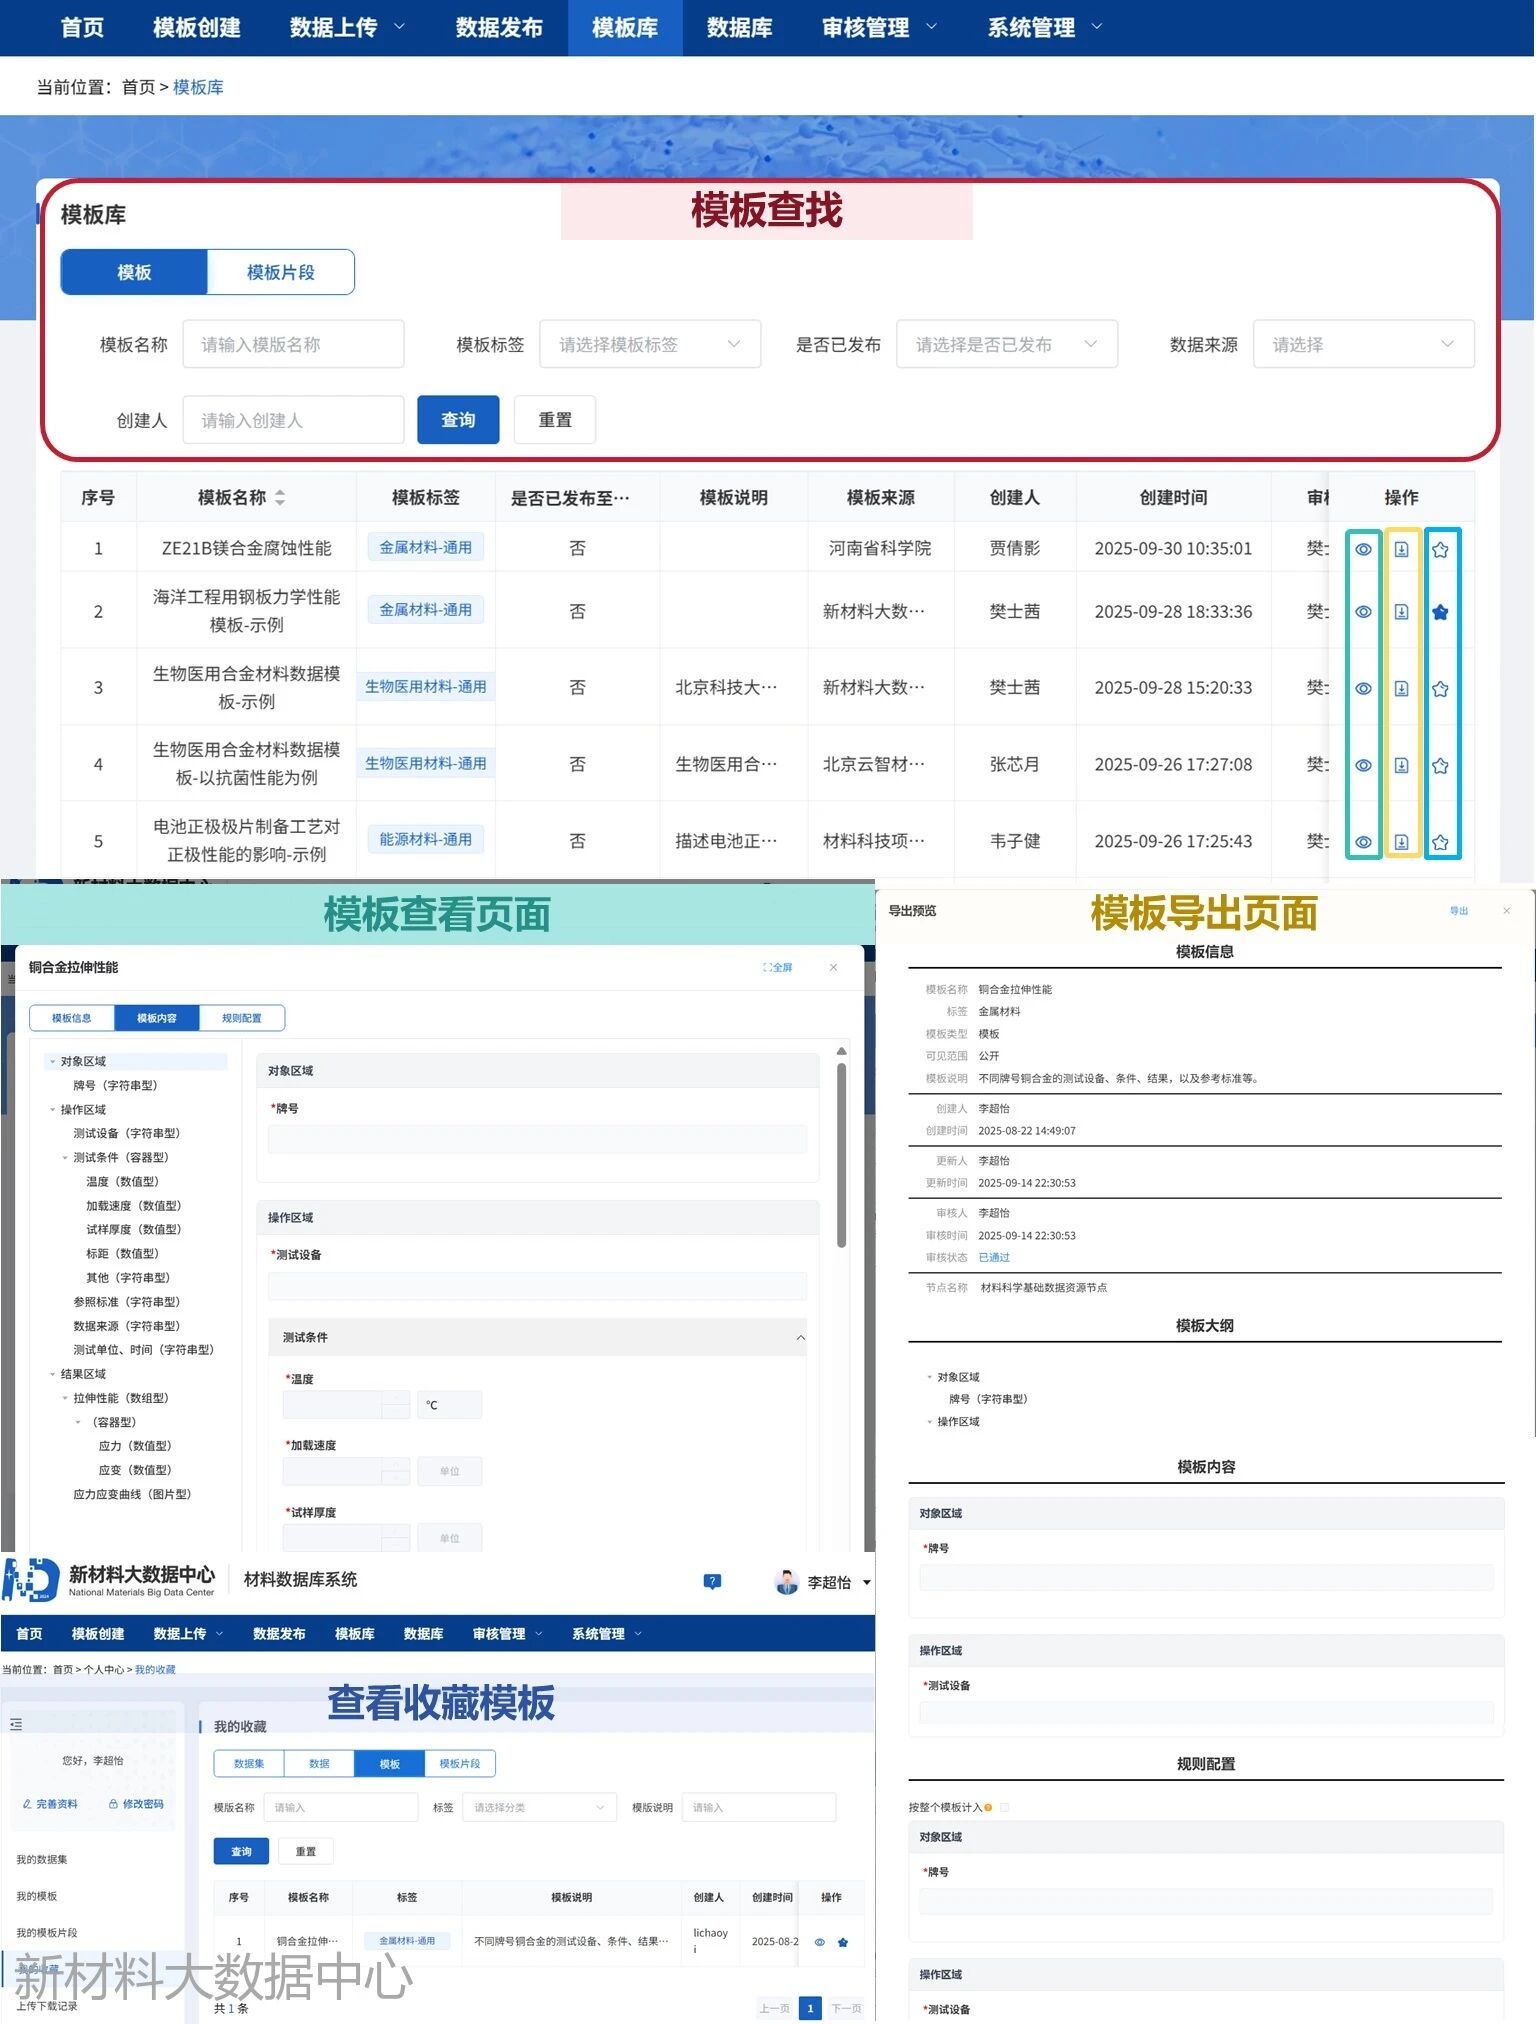Screen dimensions: 1536x2024
Task: Toggle the favorite star for table row 5
Action: click(1440, 842)
